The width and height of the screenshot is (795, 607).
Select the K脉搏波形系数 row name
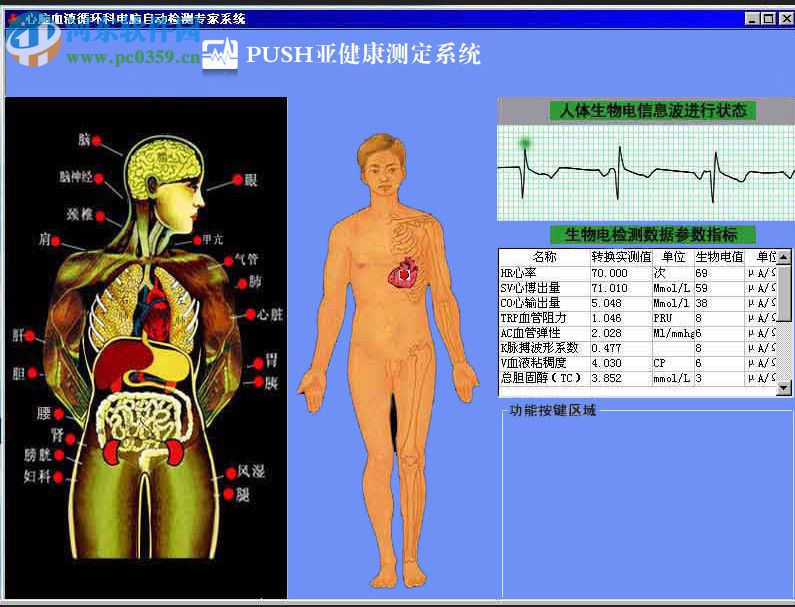pos(539,348)
